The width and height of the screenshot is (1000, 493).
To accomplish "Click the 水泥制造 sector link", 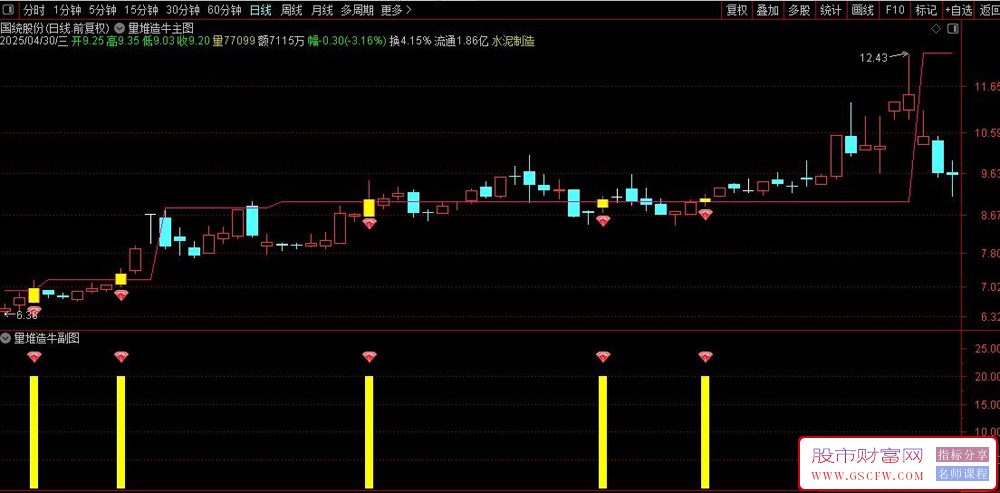I will 513,41.
